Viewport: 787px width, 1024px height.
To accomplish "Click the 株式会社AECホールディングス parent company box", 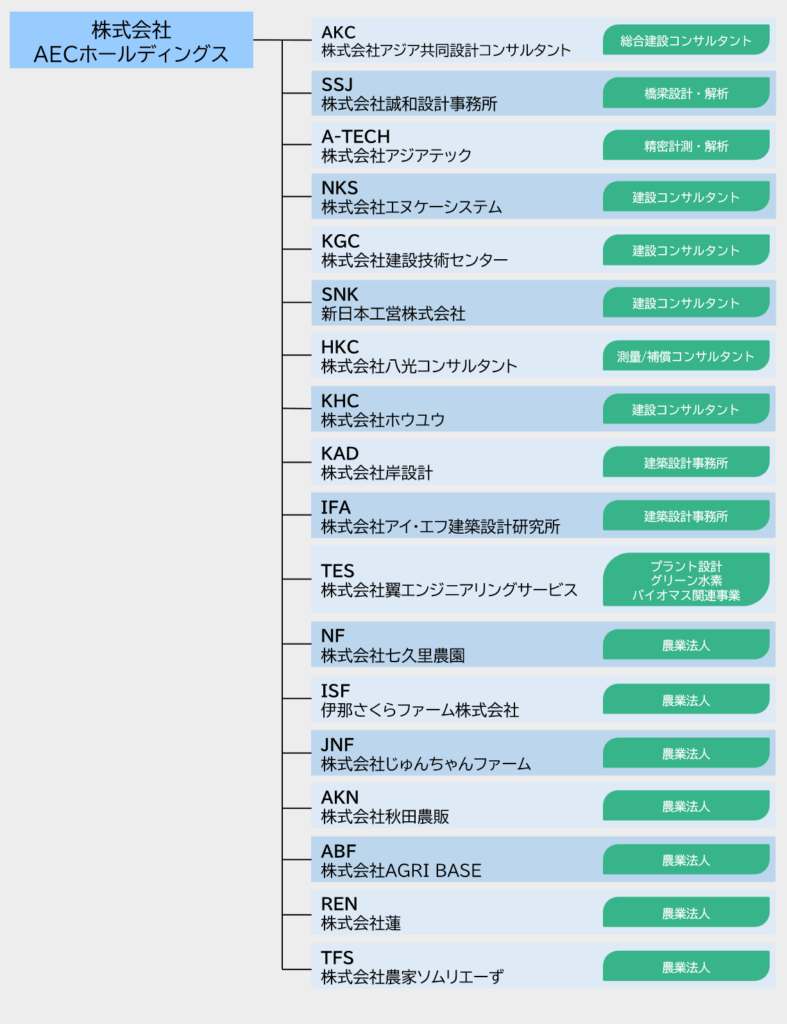I will click(x=131, y=40).
